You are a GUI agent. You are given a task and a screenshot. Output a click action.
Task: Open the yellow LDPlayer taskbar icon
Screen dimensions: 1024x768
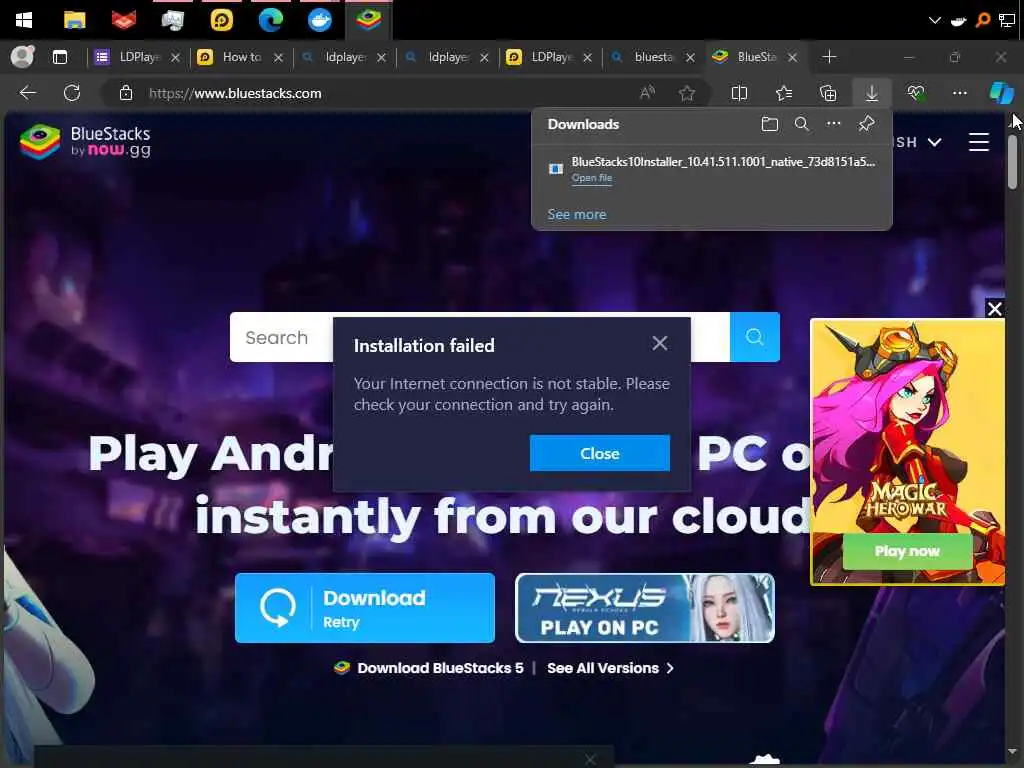tap(221, 20)
